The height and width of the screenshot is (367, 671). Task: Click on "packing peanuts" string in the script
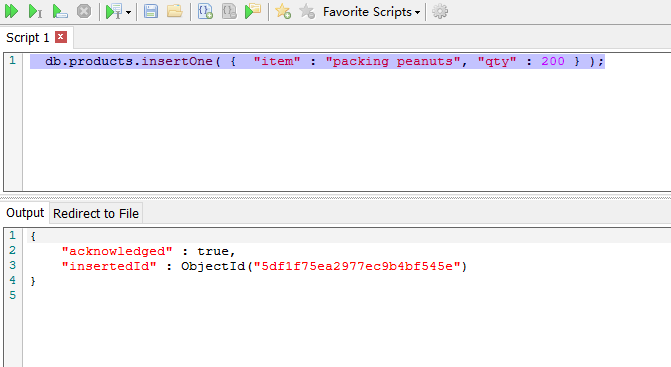(393, 62)
